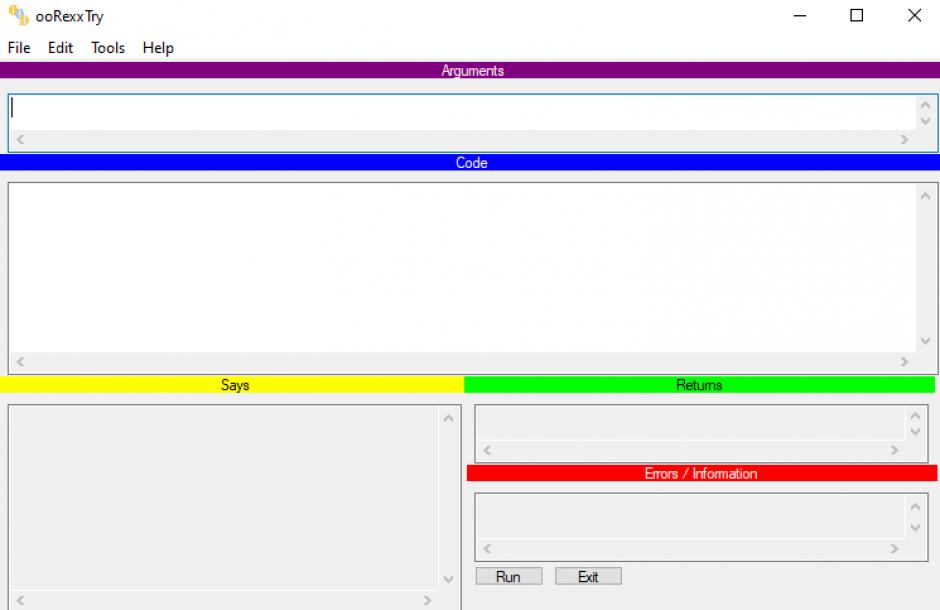
Task: Click Code area scroll left arrow
Action: 20,362
